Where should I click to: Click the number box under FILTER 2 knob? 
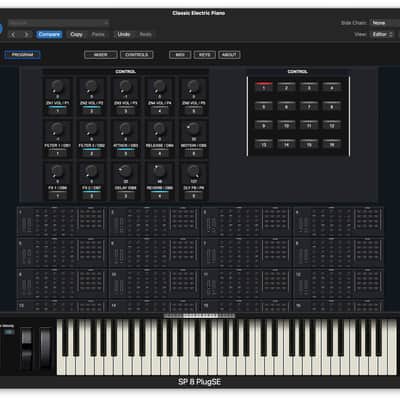point(91,154)
